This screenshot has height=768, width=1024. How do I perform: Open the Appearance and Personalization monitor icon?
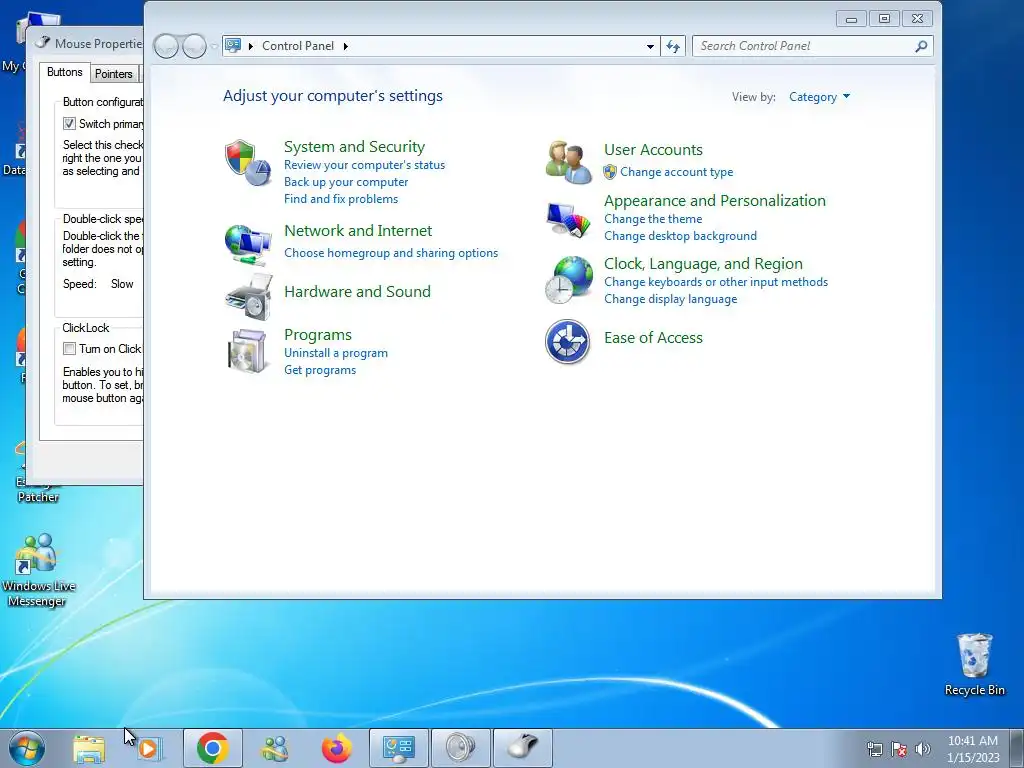(x=568, y=220)
